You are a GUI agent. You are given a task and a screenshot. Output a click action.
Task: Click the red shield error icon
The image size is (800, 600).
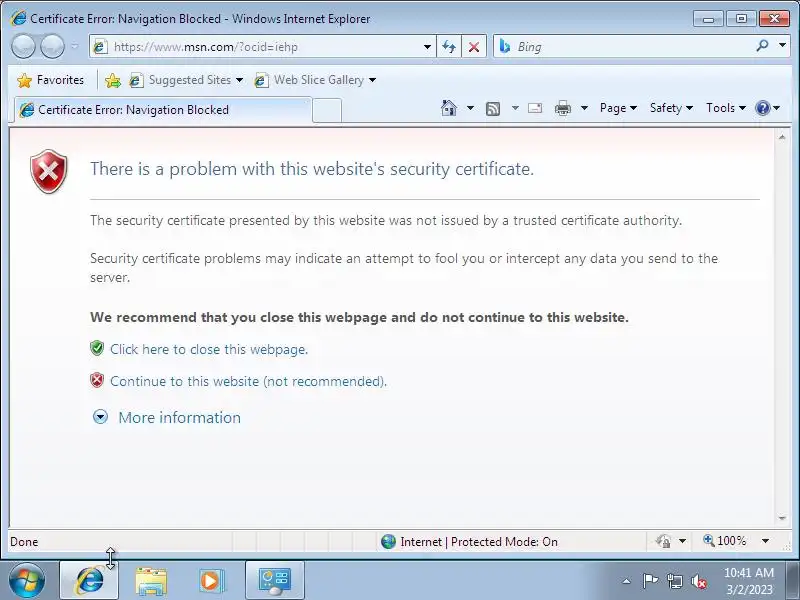pos(48,171)
